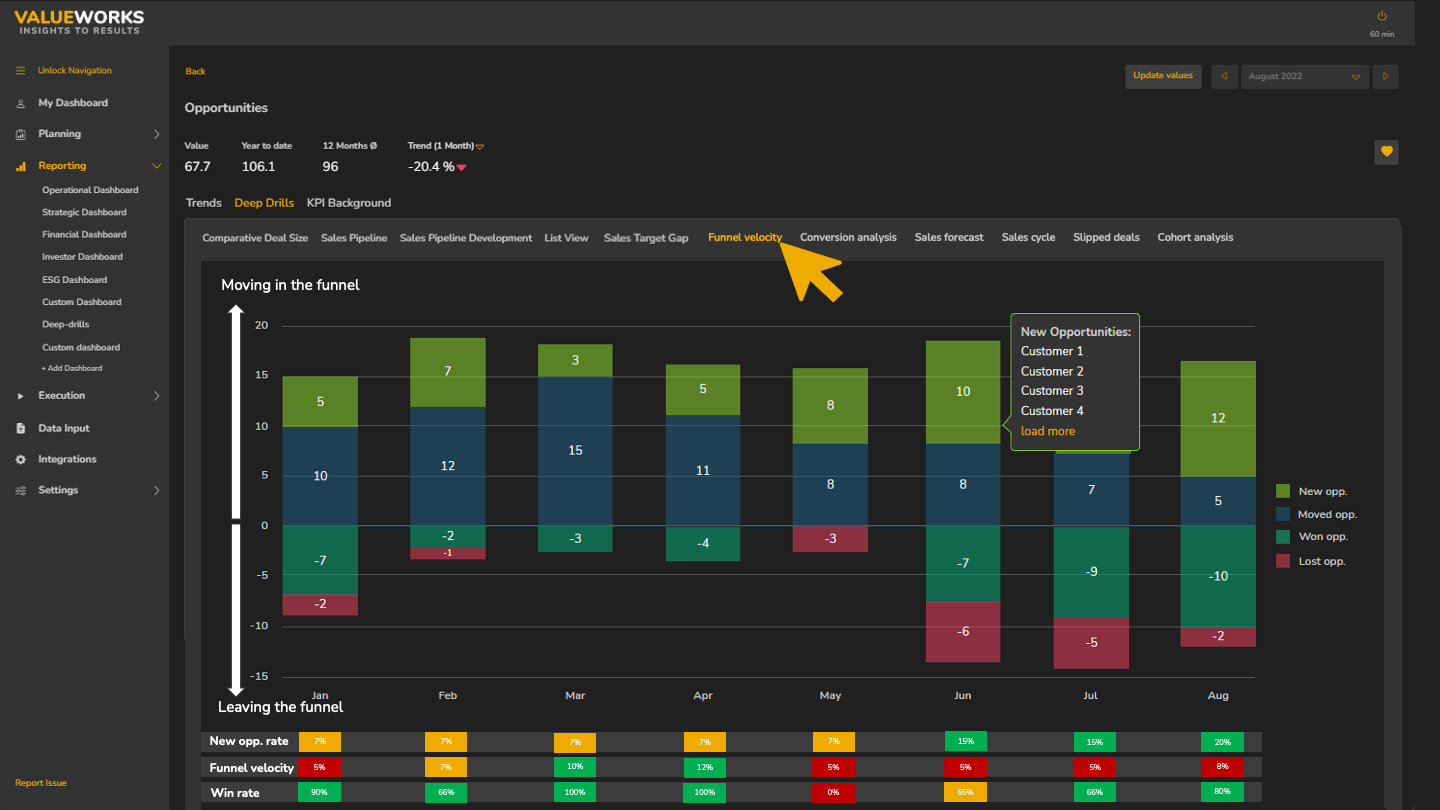Screen dimensions: 1440x810
Task: Click the Data Input document icon
Action: tap(21, 428)
